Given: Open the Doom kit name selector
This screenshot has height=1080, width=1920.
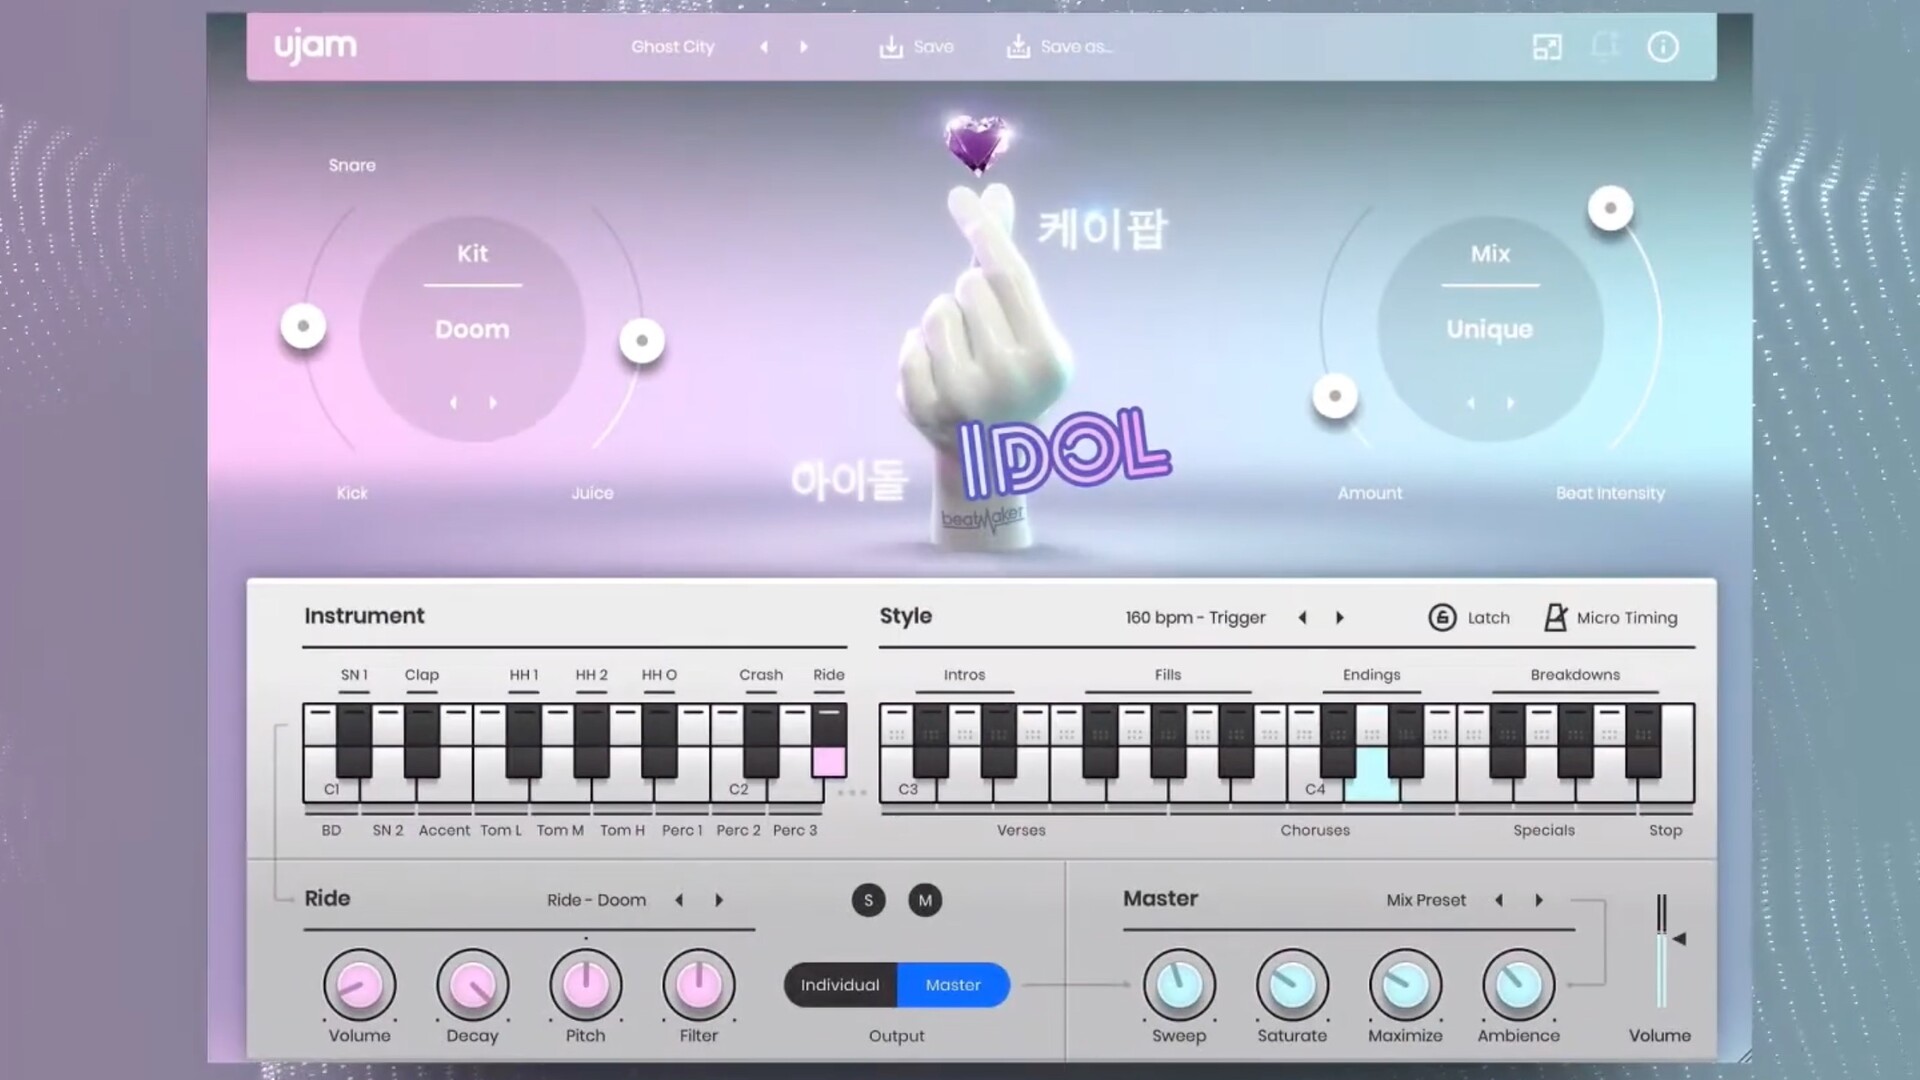Looking at the screenshot, I should [472, 329].
